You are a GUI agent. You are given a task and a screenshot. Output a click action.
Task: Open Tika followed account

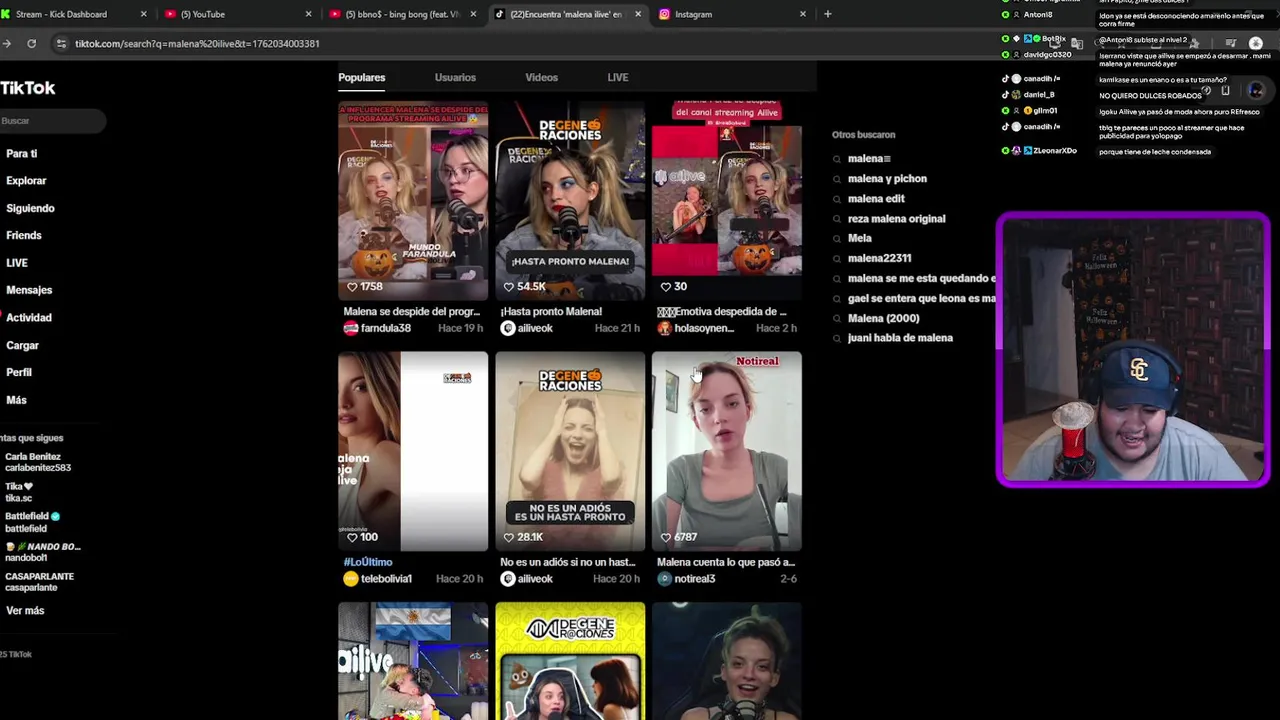point(20,492)
